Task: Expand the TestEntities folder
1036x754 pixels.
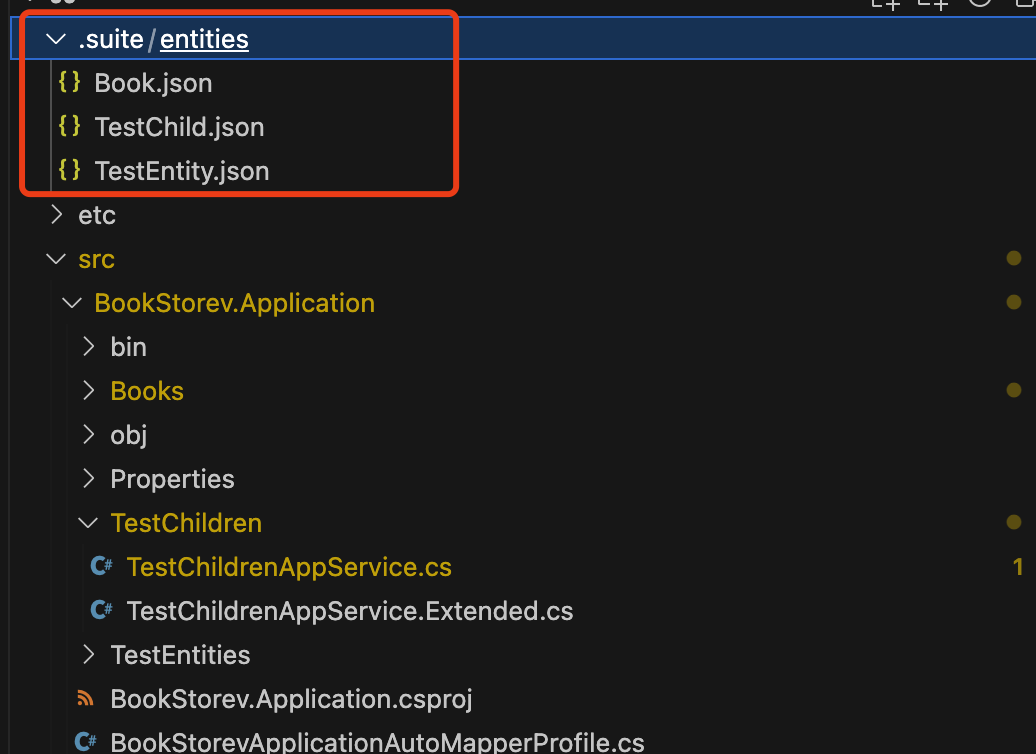Action: [x=88, y=654]
